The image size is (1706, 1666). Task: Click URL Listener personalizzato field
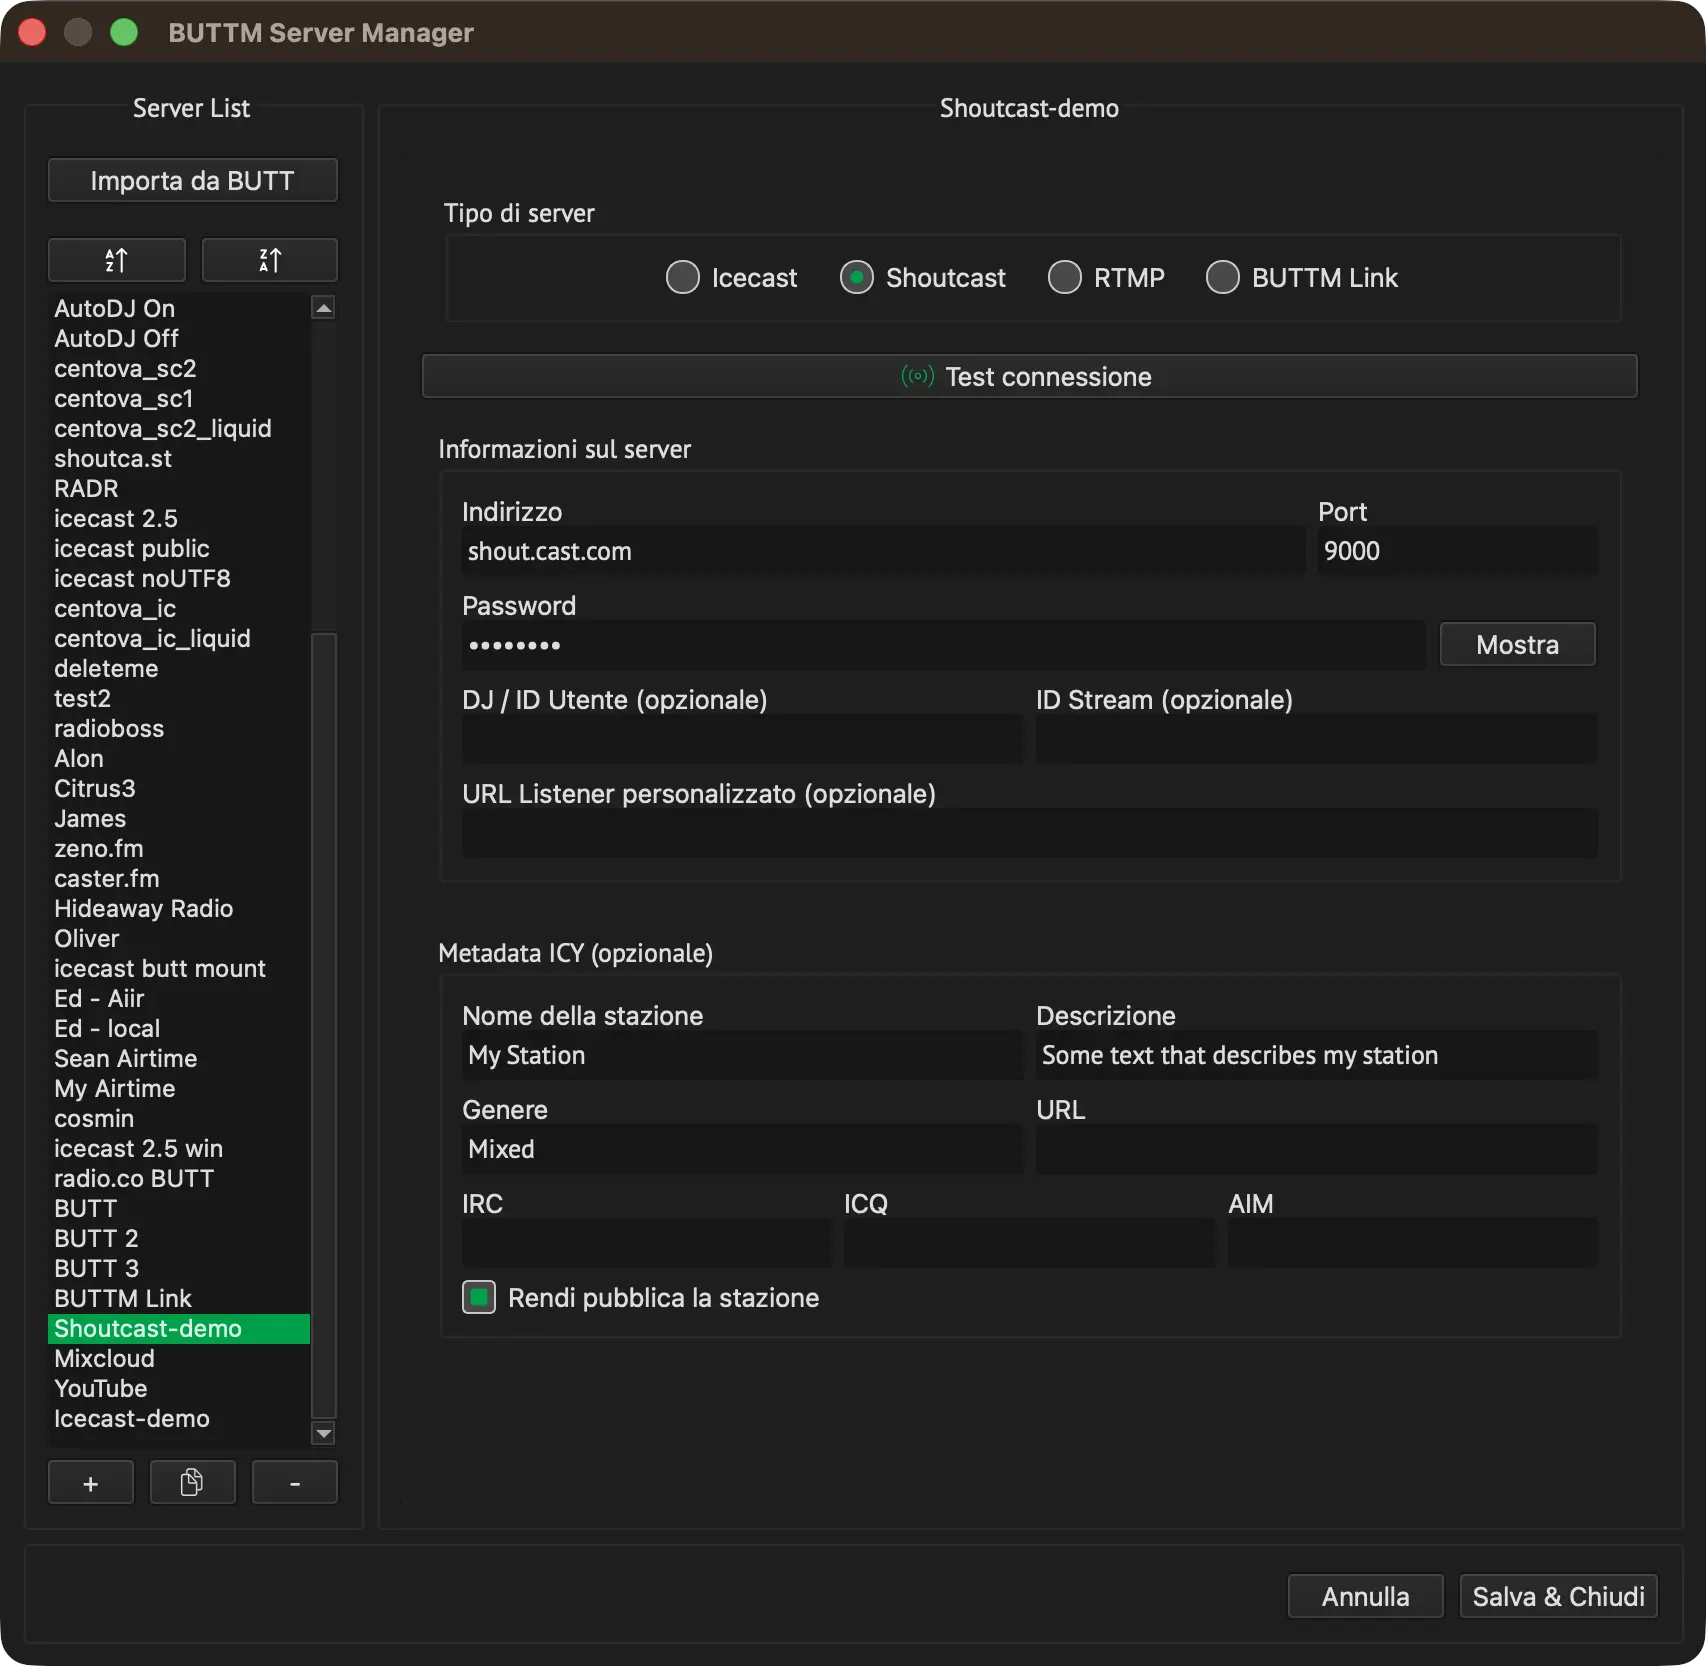[1029, 833]
